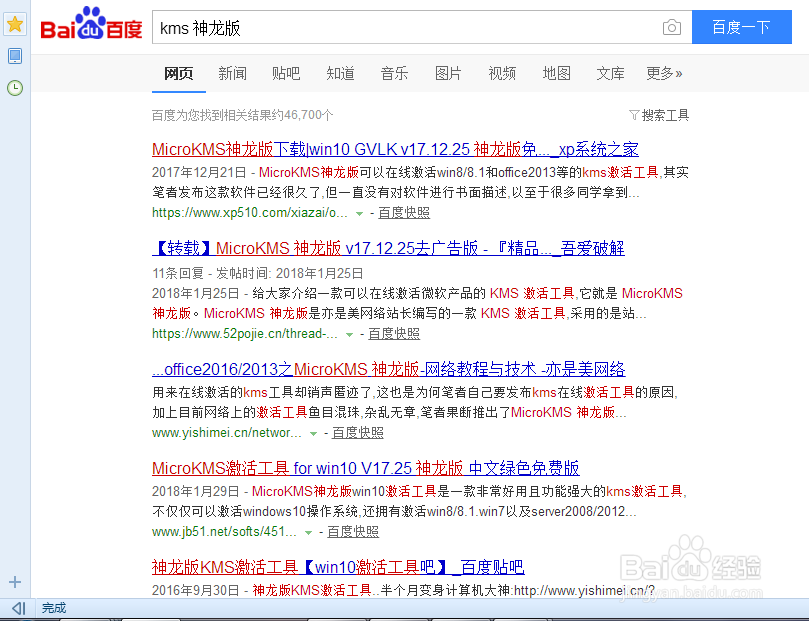The height and width of the screenshot is (621, 809).
Task: Open 百度快照 for jb51.net result
Action: point(353,532)
